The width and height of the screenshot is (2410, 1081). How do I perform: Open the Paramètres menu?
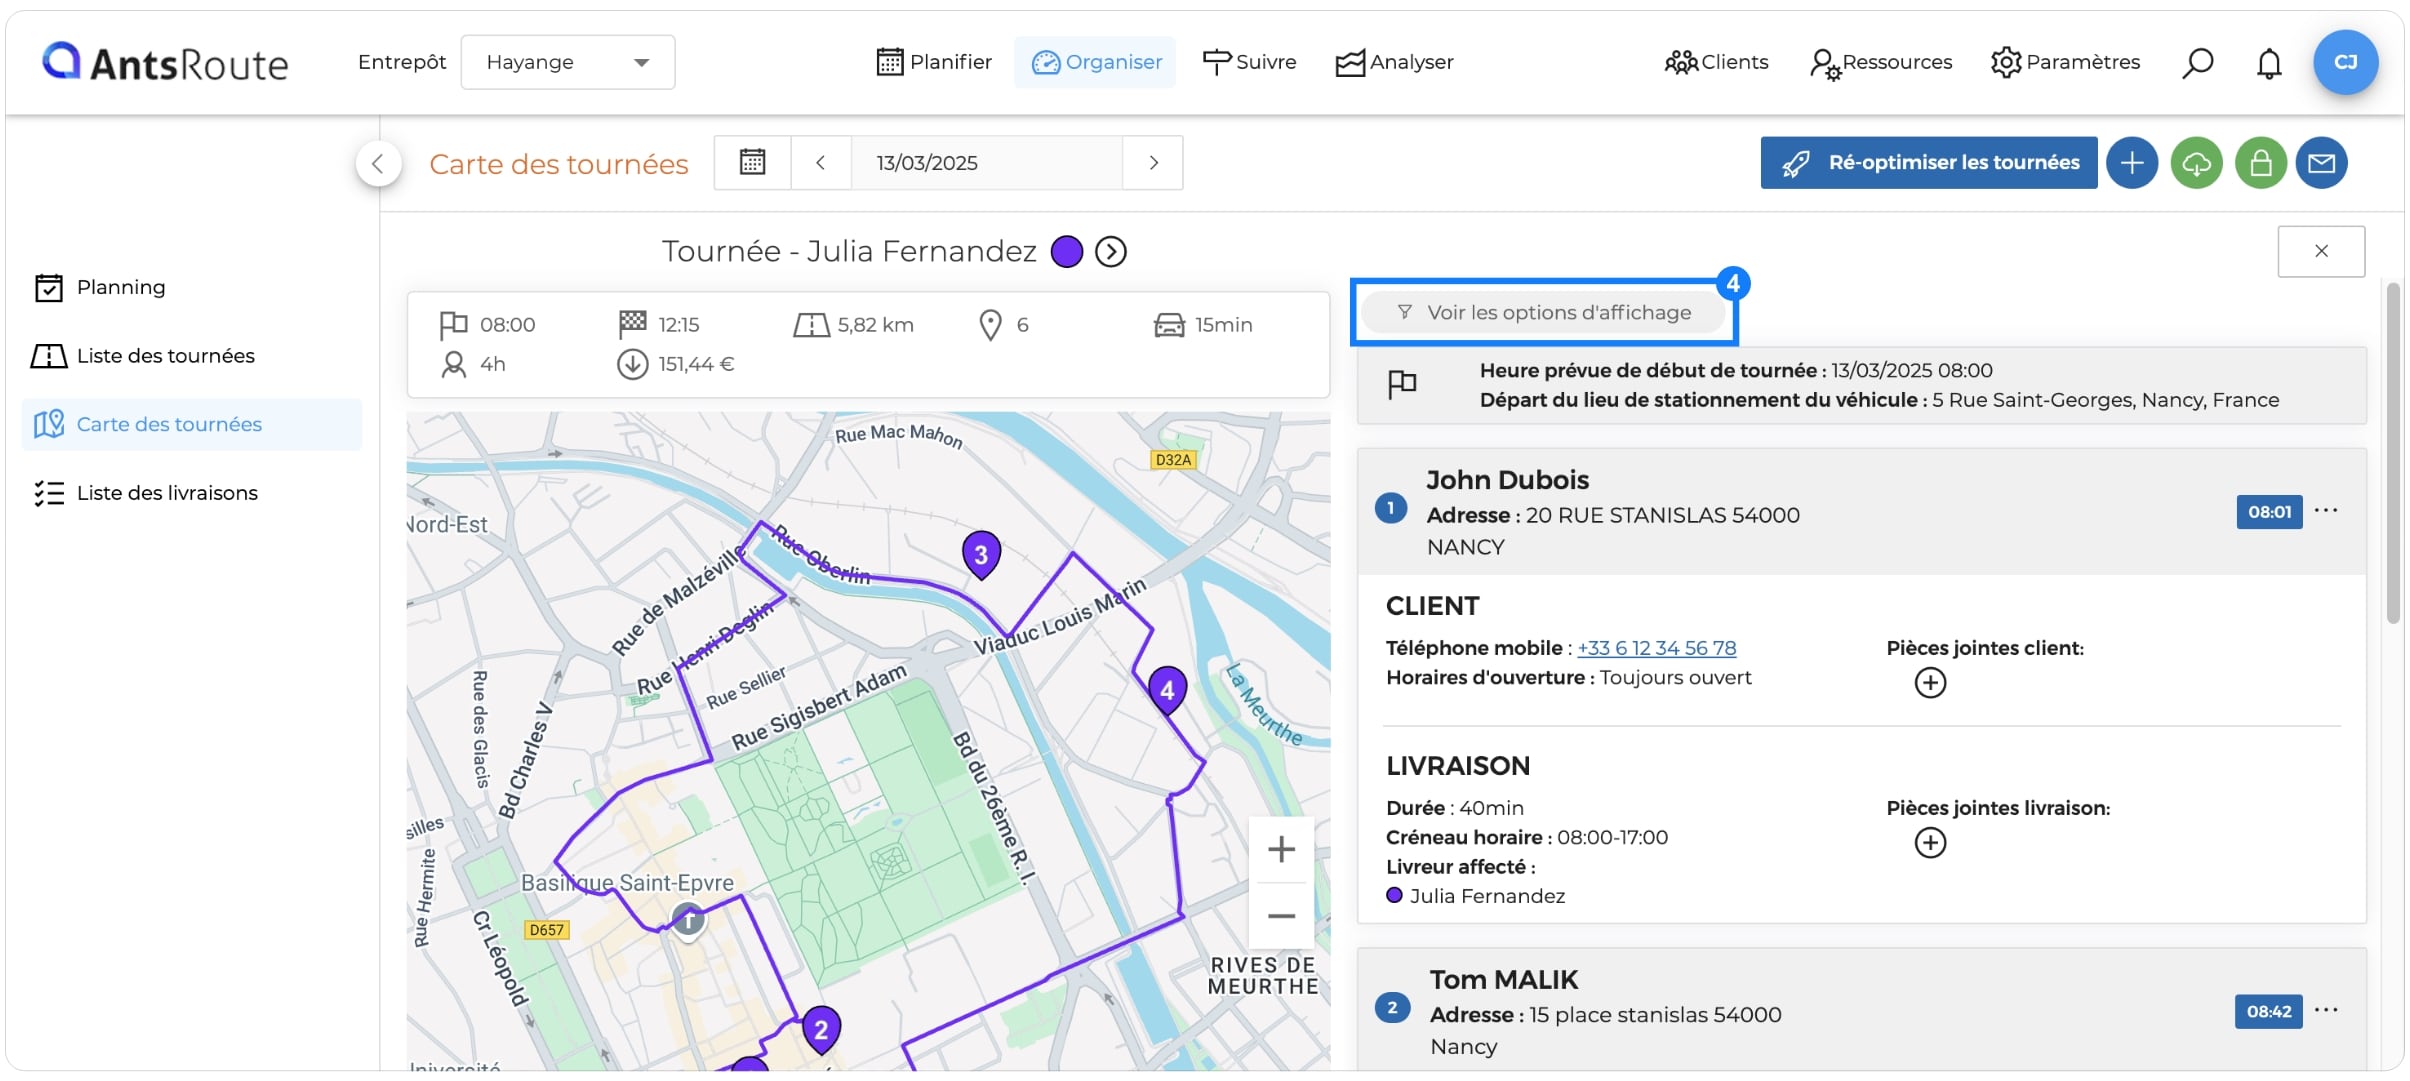tap(2066, 62)
